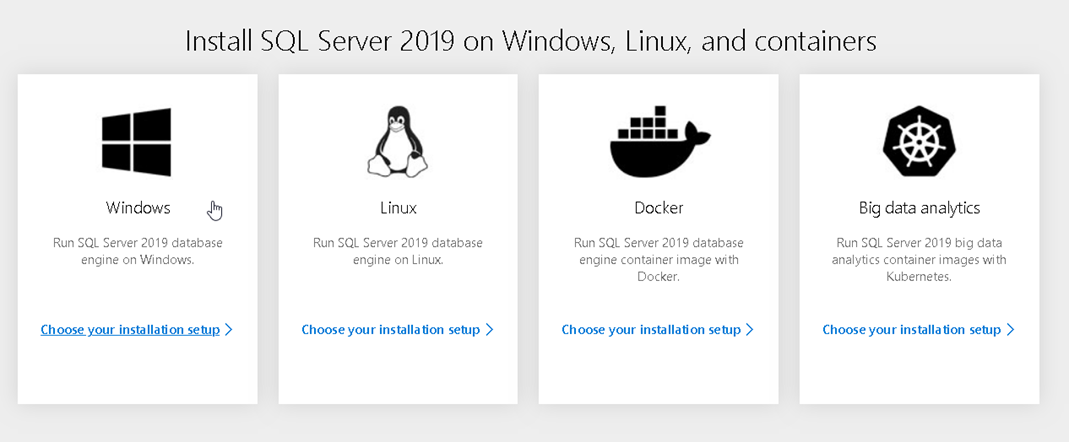Click the chevron arrow in Linux card
The width and height of the screenshot is (1069, 442).
click(x=489, y=330)
